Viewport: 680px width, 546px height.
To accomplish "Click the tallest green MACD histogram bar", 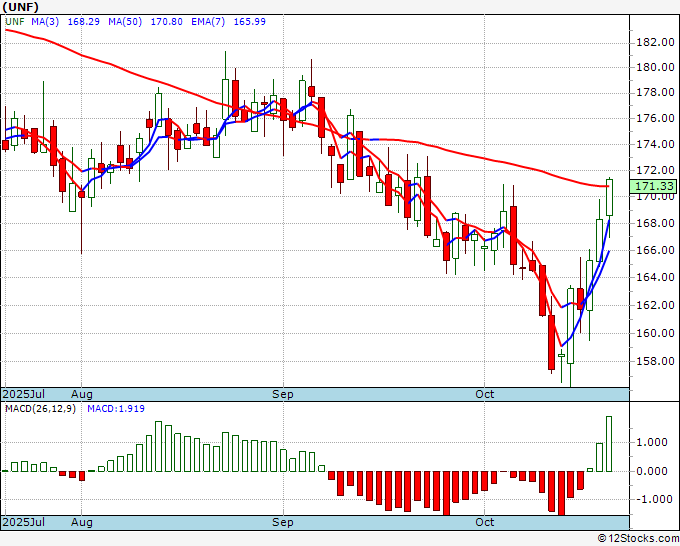I will (609, 444).
